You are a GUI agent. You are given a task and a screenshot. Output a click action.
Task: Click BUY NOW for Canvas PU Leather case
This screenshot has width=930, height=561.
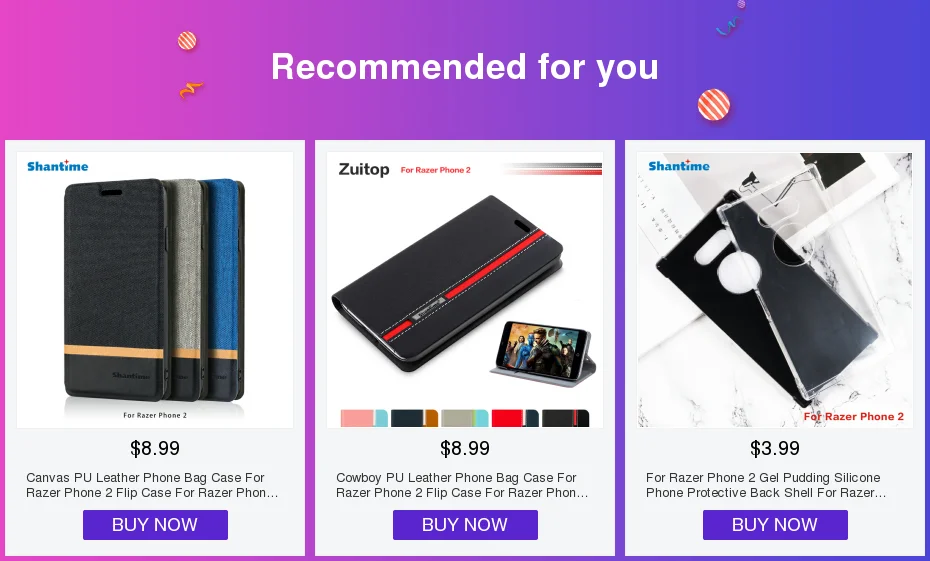[155, 525]
